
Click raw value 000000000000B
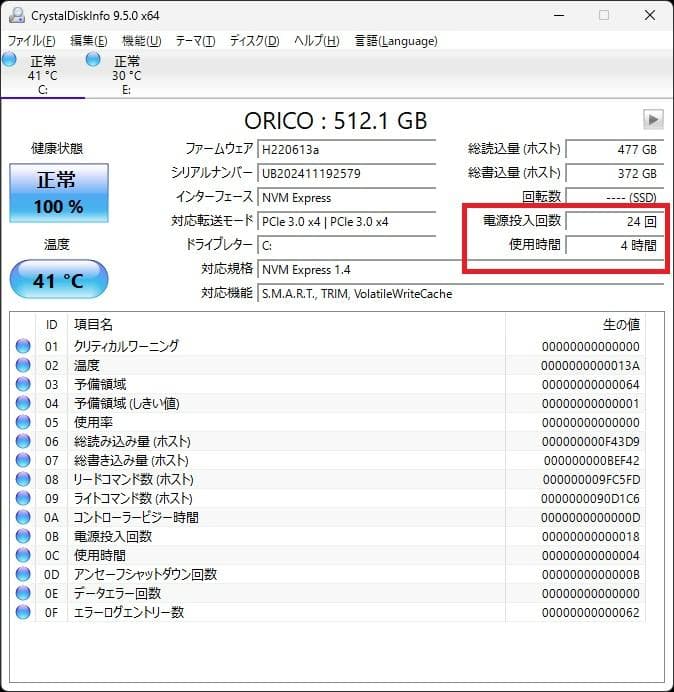click(591, 574)
